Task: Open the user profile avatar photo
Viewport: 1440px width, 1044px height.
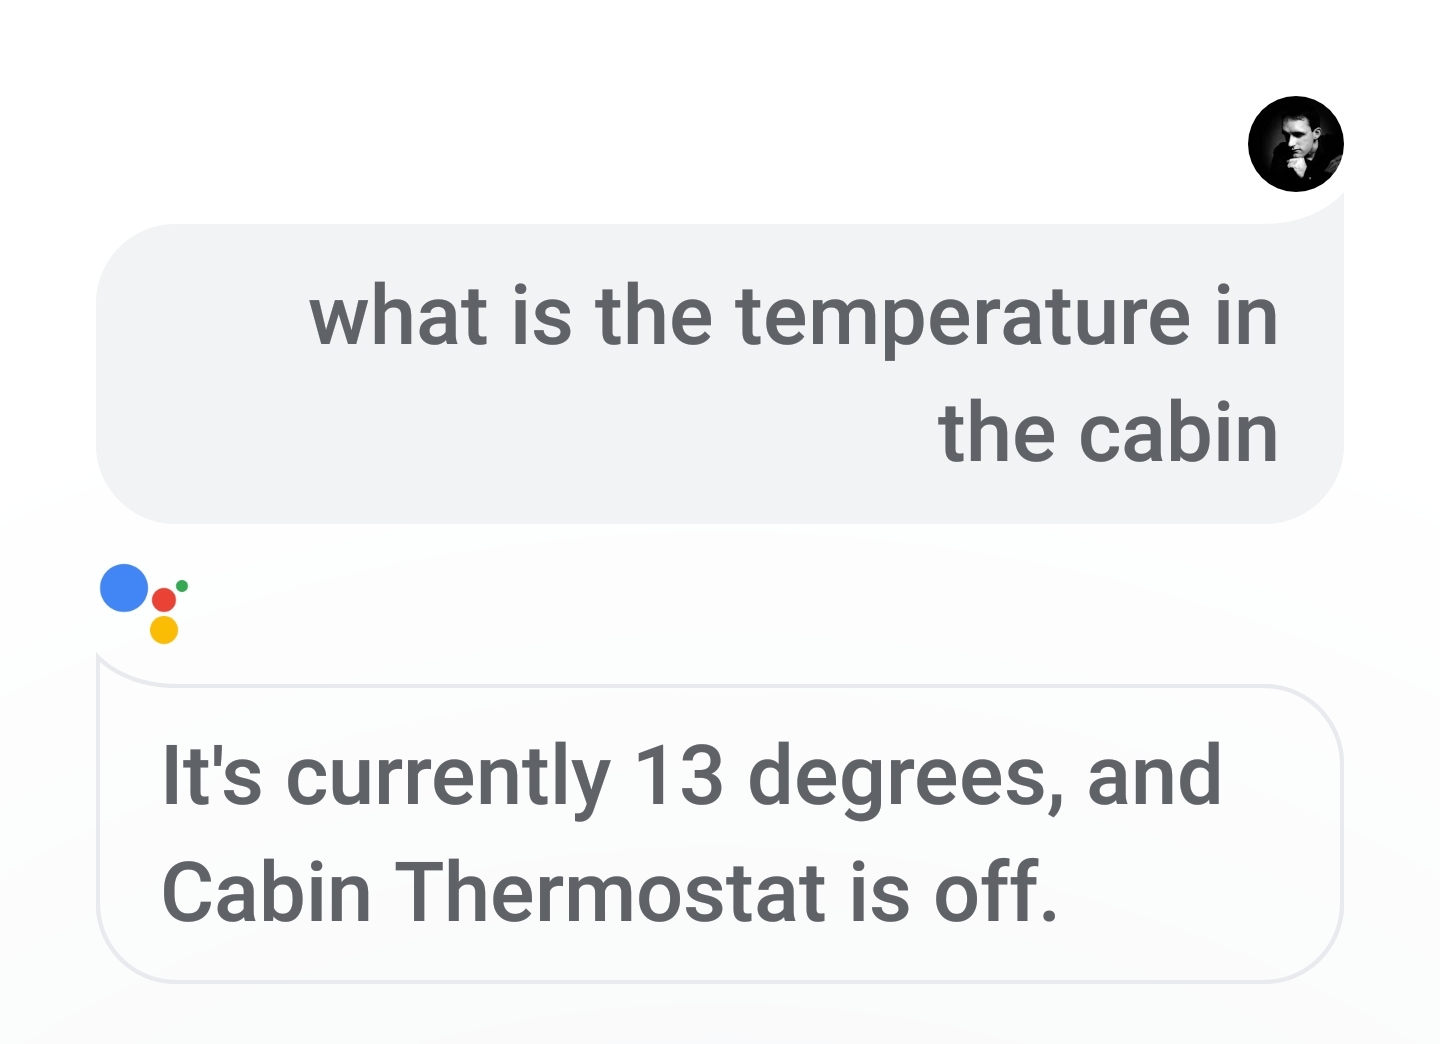Action: tap(1295, 144)
